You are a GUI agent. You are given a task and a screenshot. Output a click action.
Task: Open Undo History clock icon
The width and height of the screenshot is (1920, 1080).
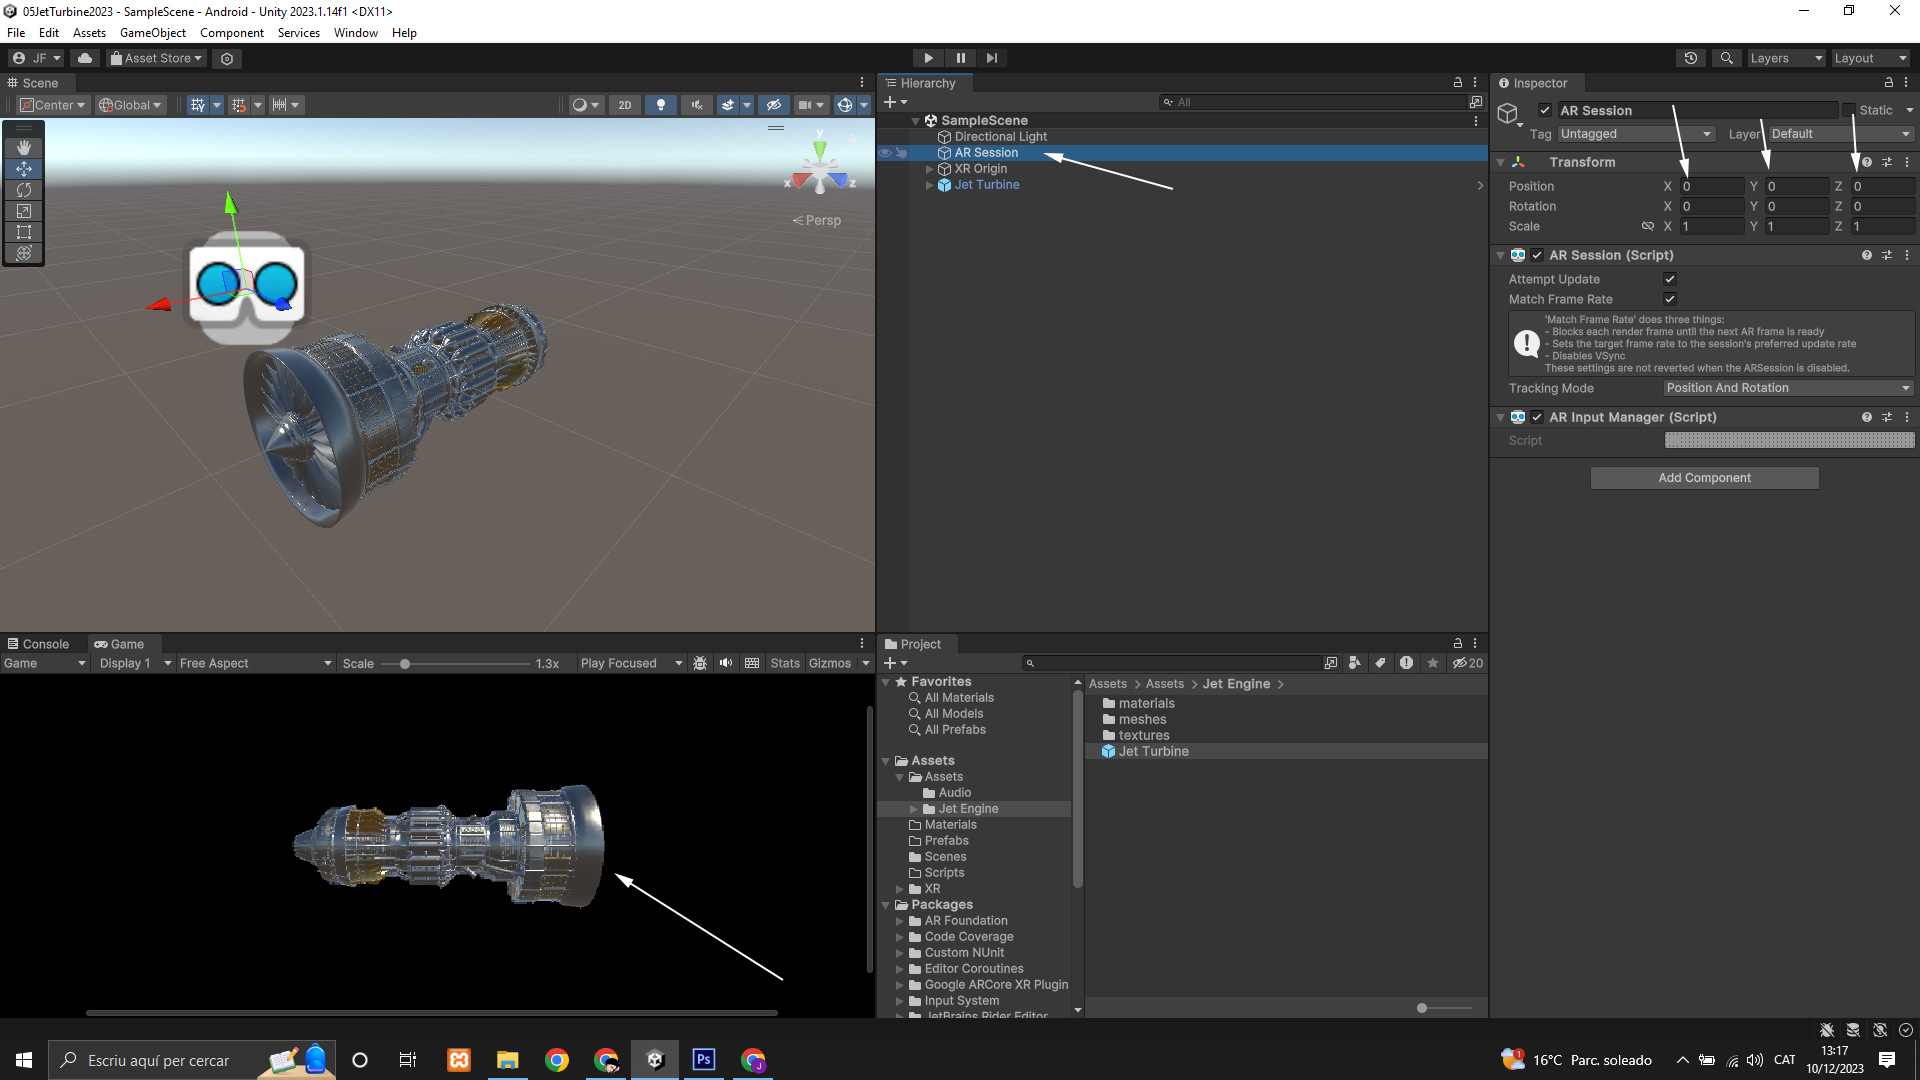pos(1691,58)
